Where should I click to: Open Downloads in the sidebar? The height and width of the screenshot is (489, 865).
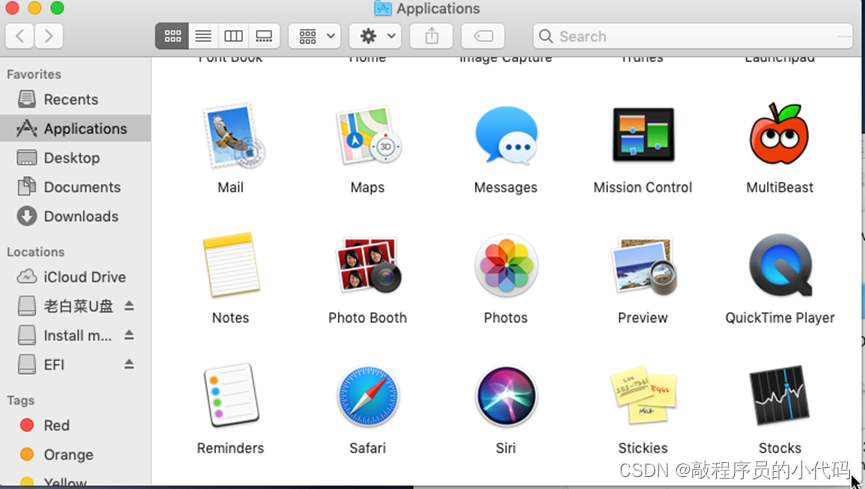pos(75,216)
